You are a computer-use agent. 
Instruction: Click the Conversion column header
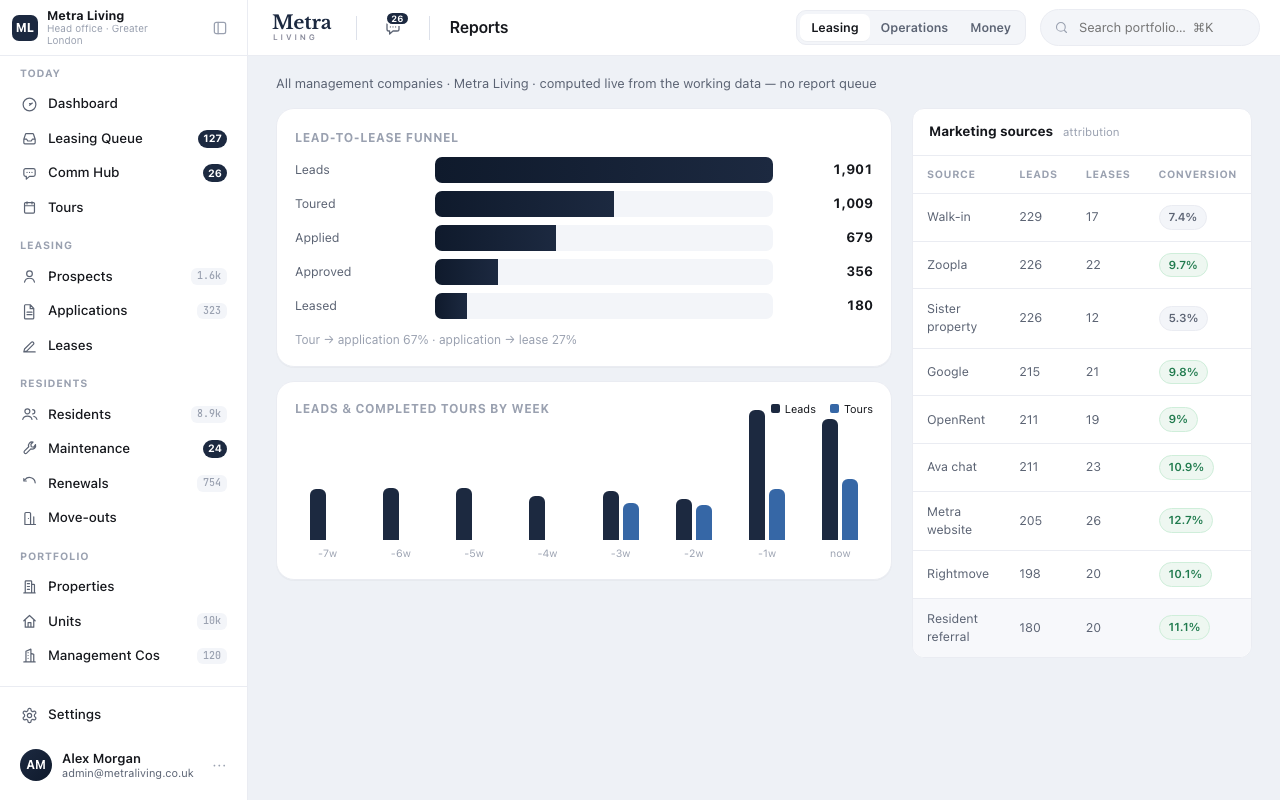pyautogui.click(x=1197, y=174)
